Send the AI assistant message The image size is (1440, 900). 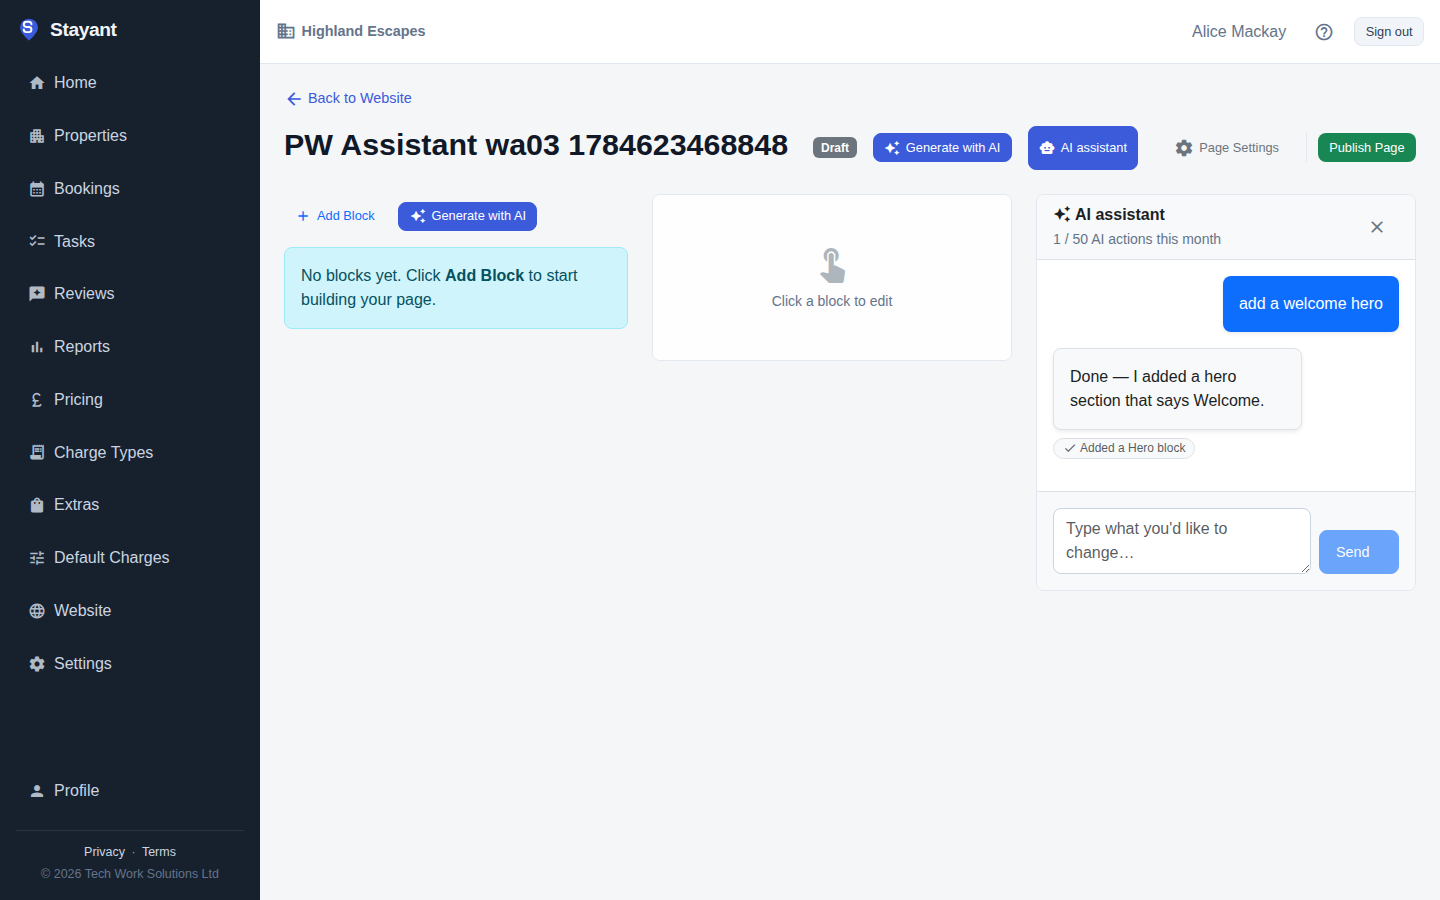point(1359,552)
